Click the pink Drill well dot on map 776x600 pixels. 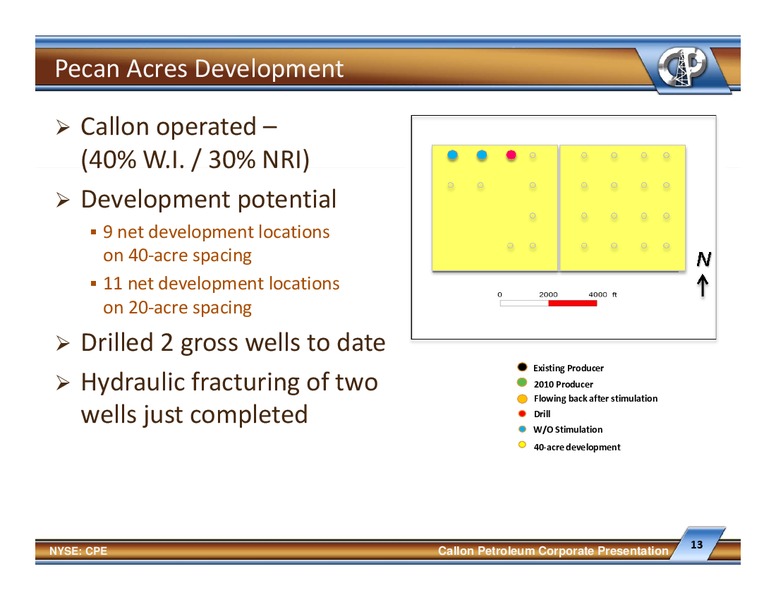(511, 155)
